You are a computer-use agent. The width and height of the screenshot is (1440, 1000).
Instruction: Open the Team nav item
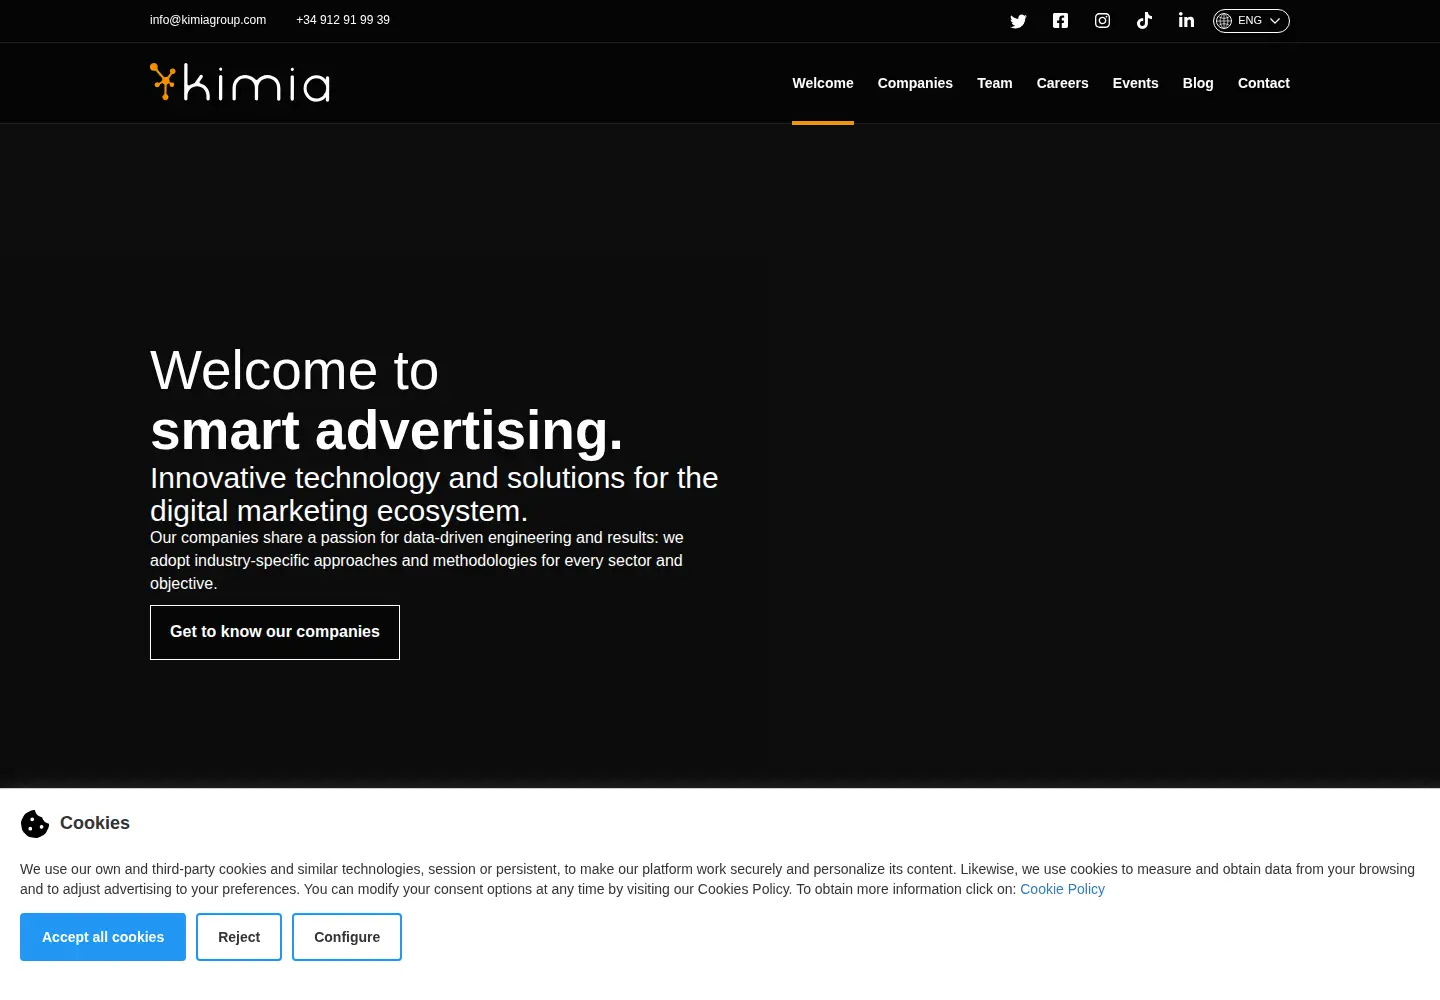[995, 83]
